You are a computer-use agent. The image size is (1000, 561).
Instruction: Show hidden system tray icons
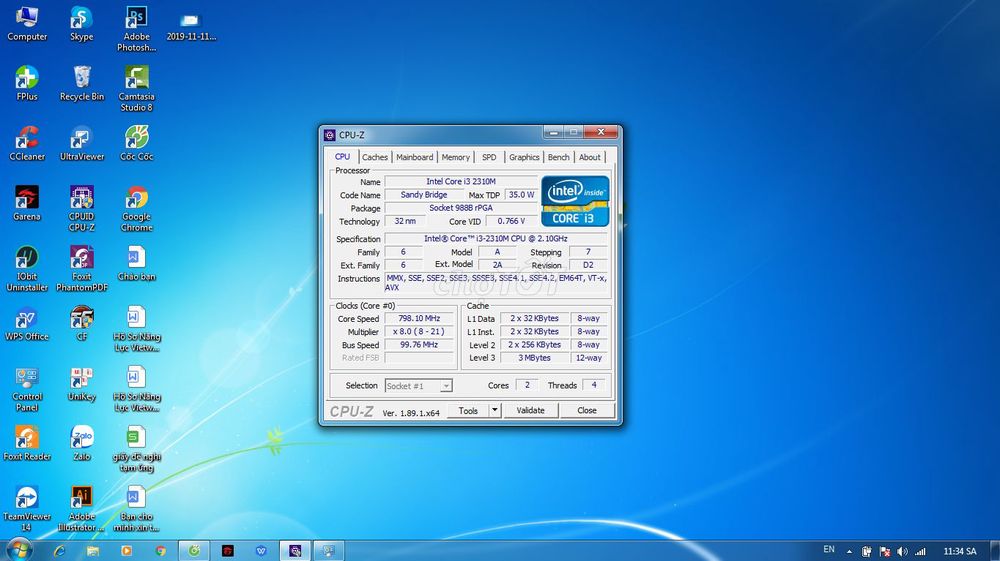tap(849, 551)
